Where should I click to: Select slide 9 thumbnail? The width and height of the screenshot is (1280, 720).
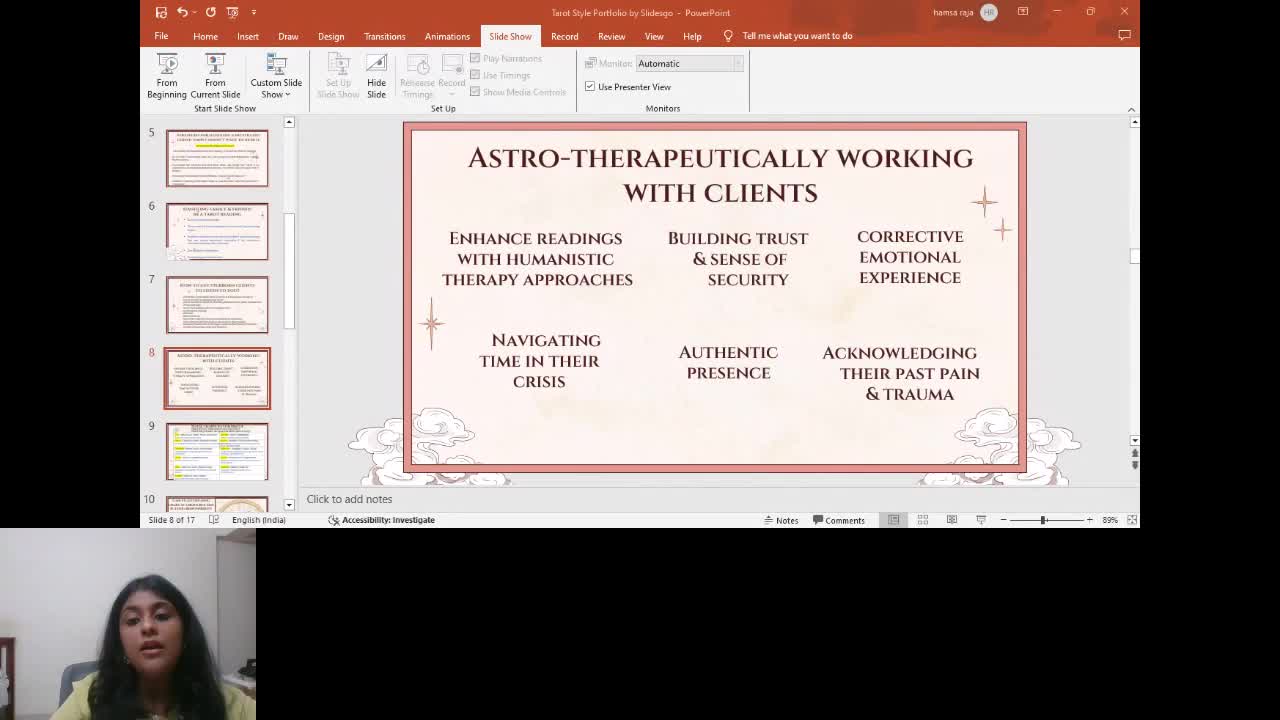tap(217, 452)
